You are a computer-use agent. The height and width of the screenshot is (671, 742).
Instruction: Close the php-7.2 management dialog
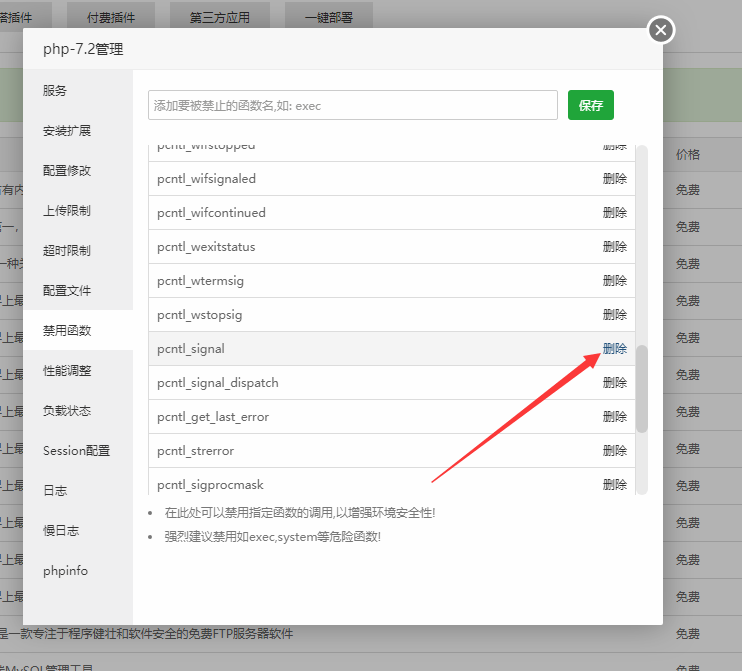tap(661, 30)
